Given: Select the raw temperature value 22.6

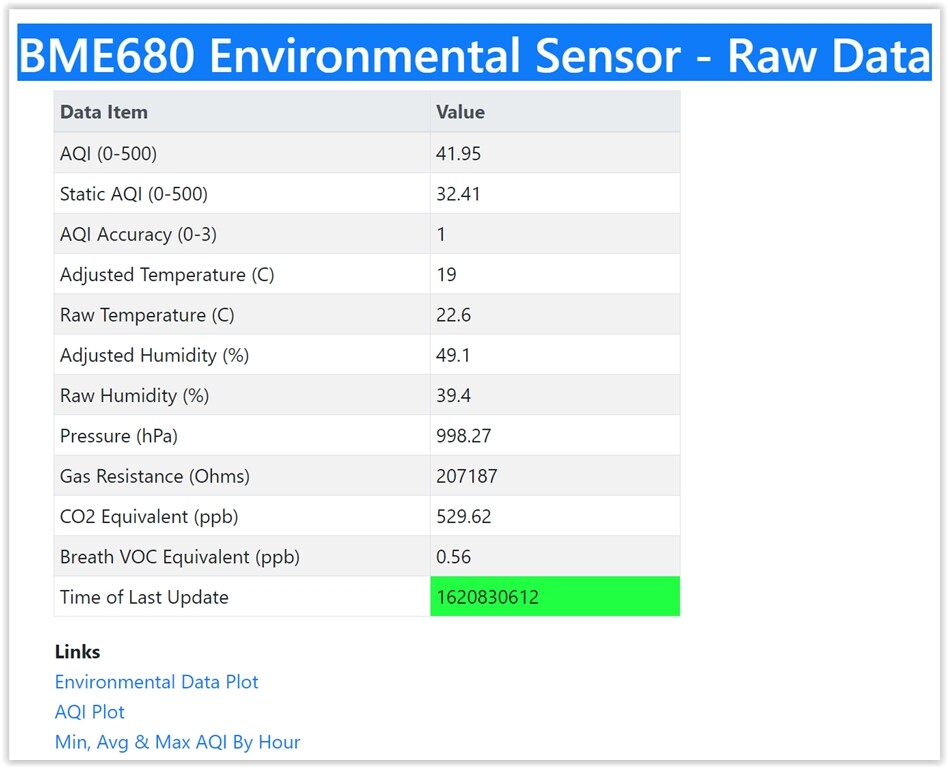Looking at the screenshot, I should 453,315.
